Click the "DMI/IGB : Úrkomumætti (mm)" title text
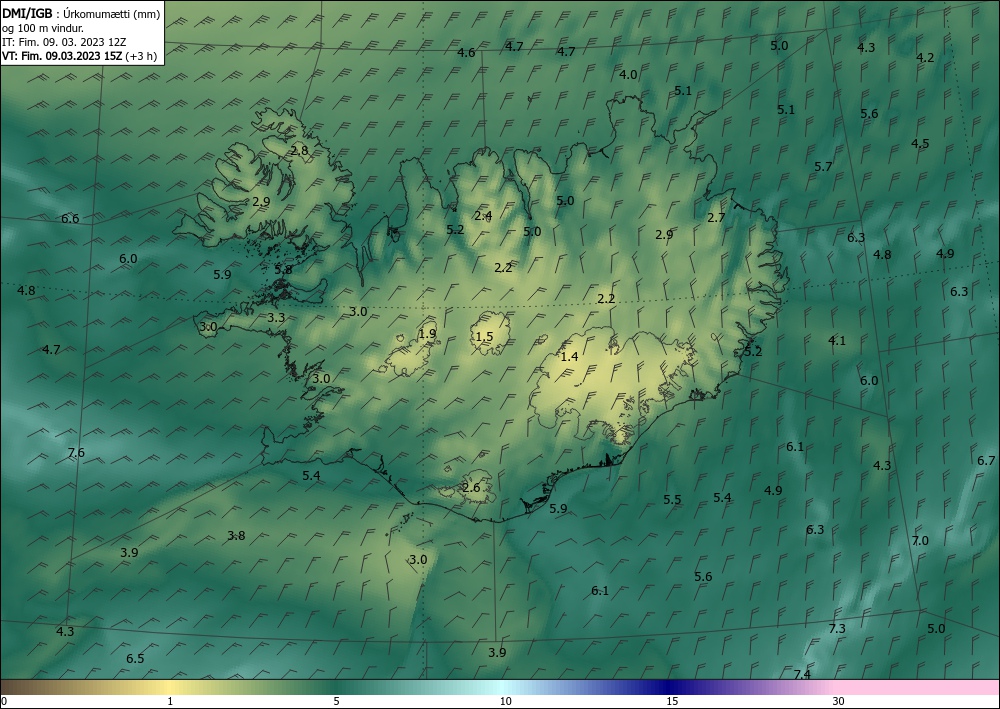This screenshot has width=1000, height=709. pos(81,13)
